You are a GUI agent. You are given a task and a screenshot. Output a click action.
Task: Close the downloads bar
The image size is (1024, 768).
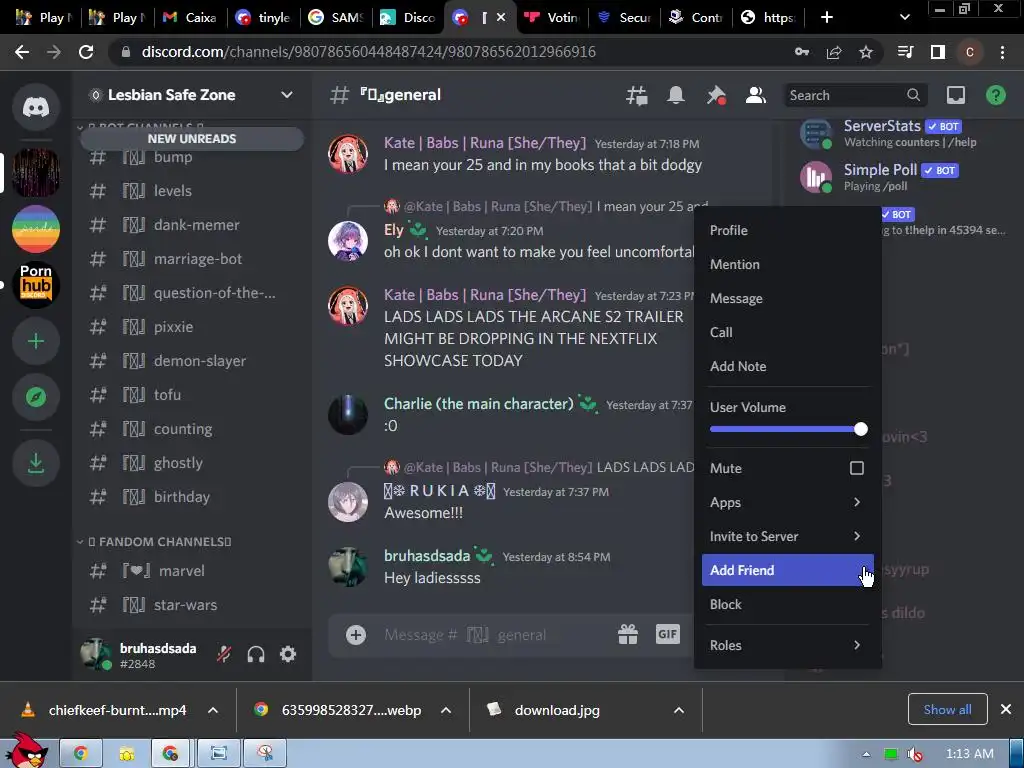click(x=1006, y=709)
